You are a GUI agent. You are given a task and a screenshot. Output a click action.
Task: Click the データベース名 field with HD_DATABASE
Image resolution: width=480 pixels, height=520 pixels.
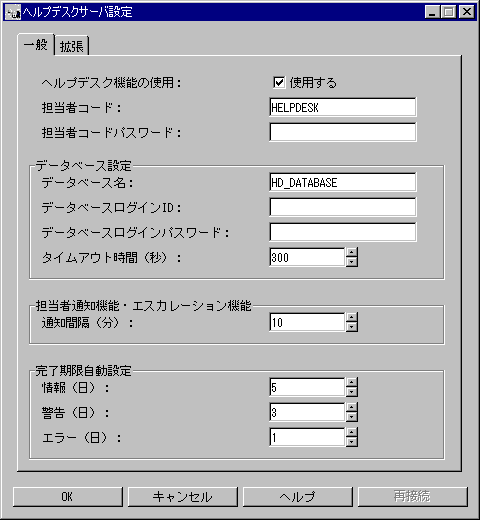click(343, 182)
